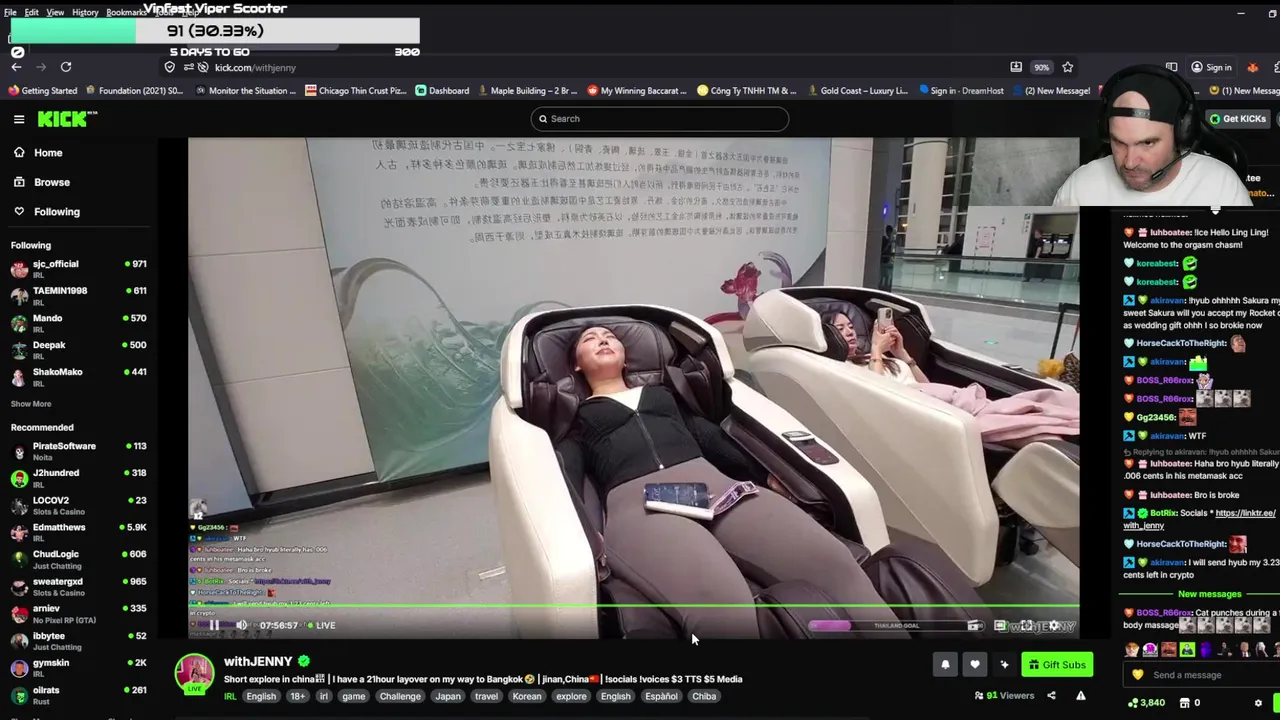
Task: Open arniev recommended channel
Action: point(78,612)
